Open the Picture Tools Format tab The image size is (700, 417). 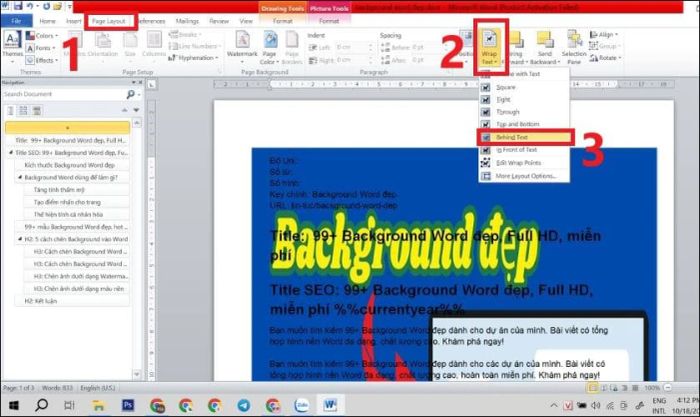(329, 21)
